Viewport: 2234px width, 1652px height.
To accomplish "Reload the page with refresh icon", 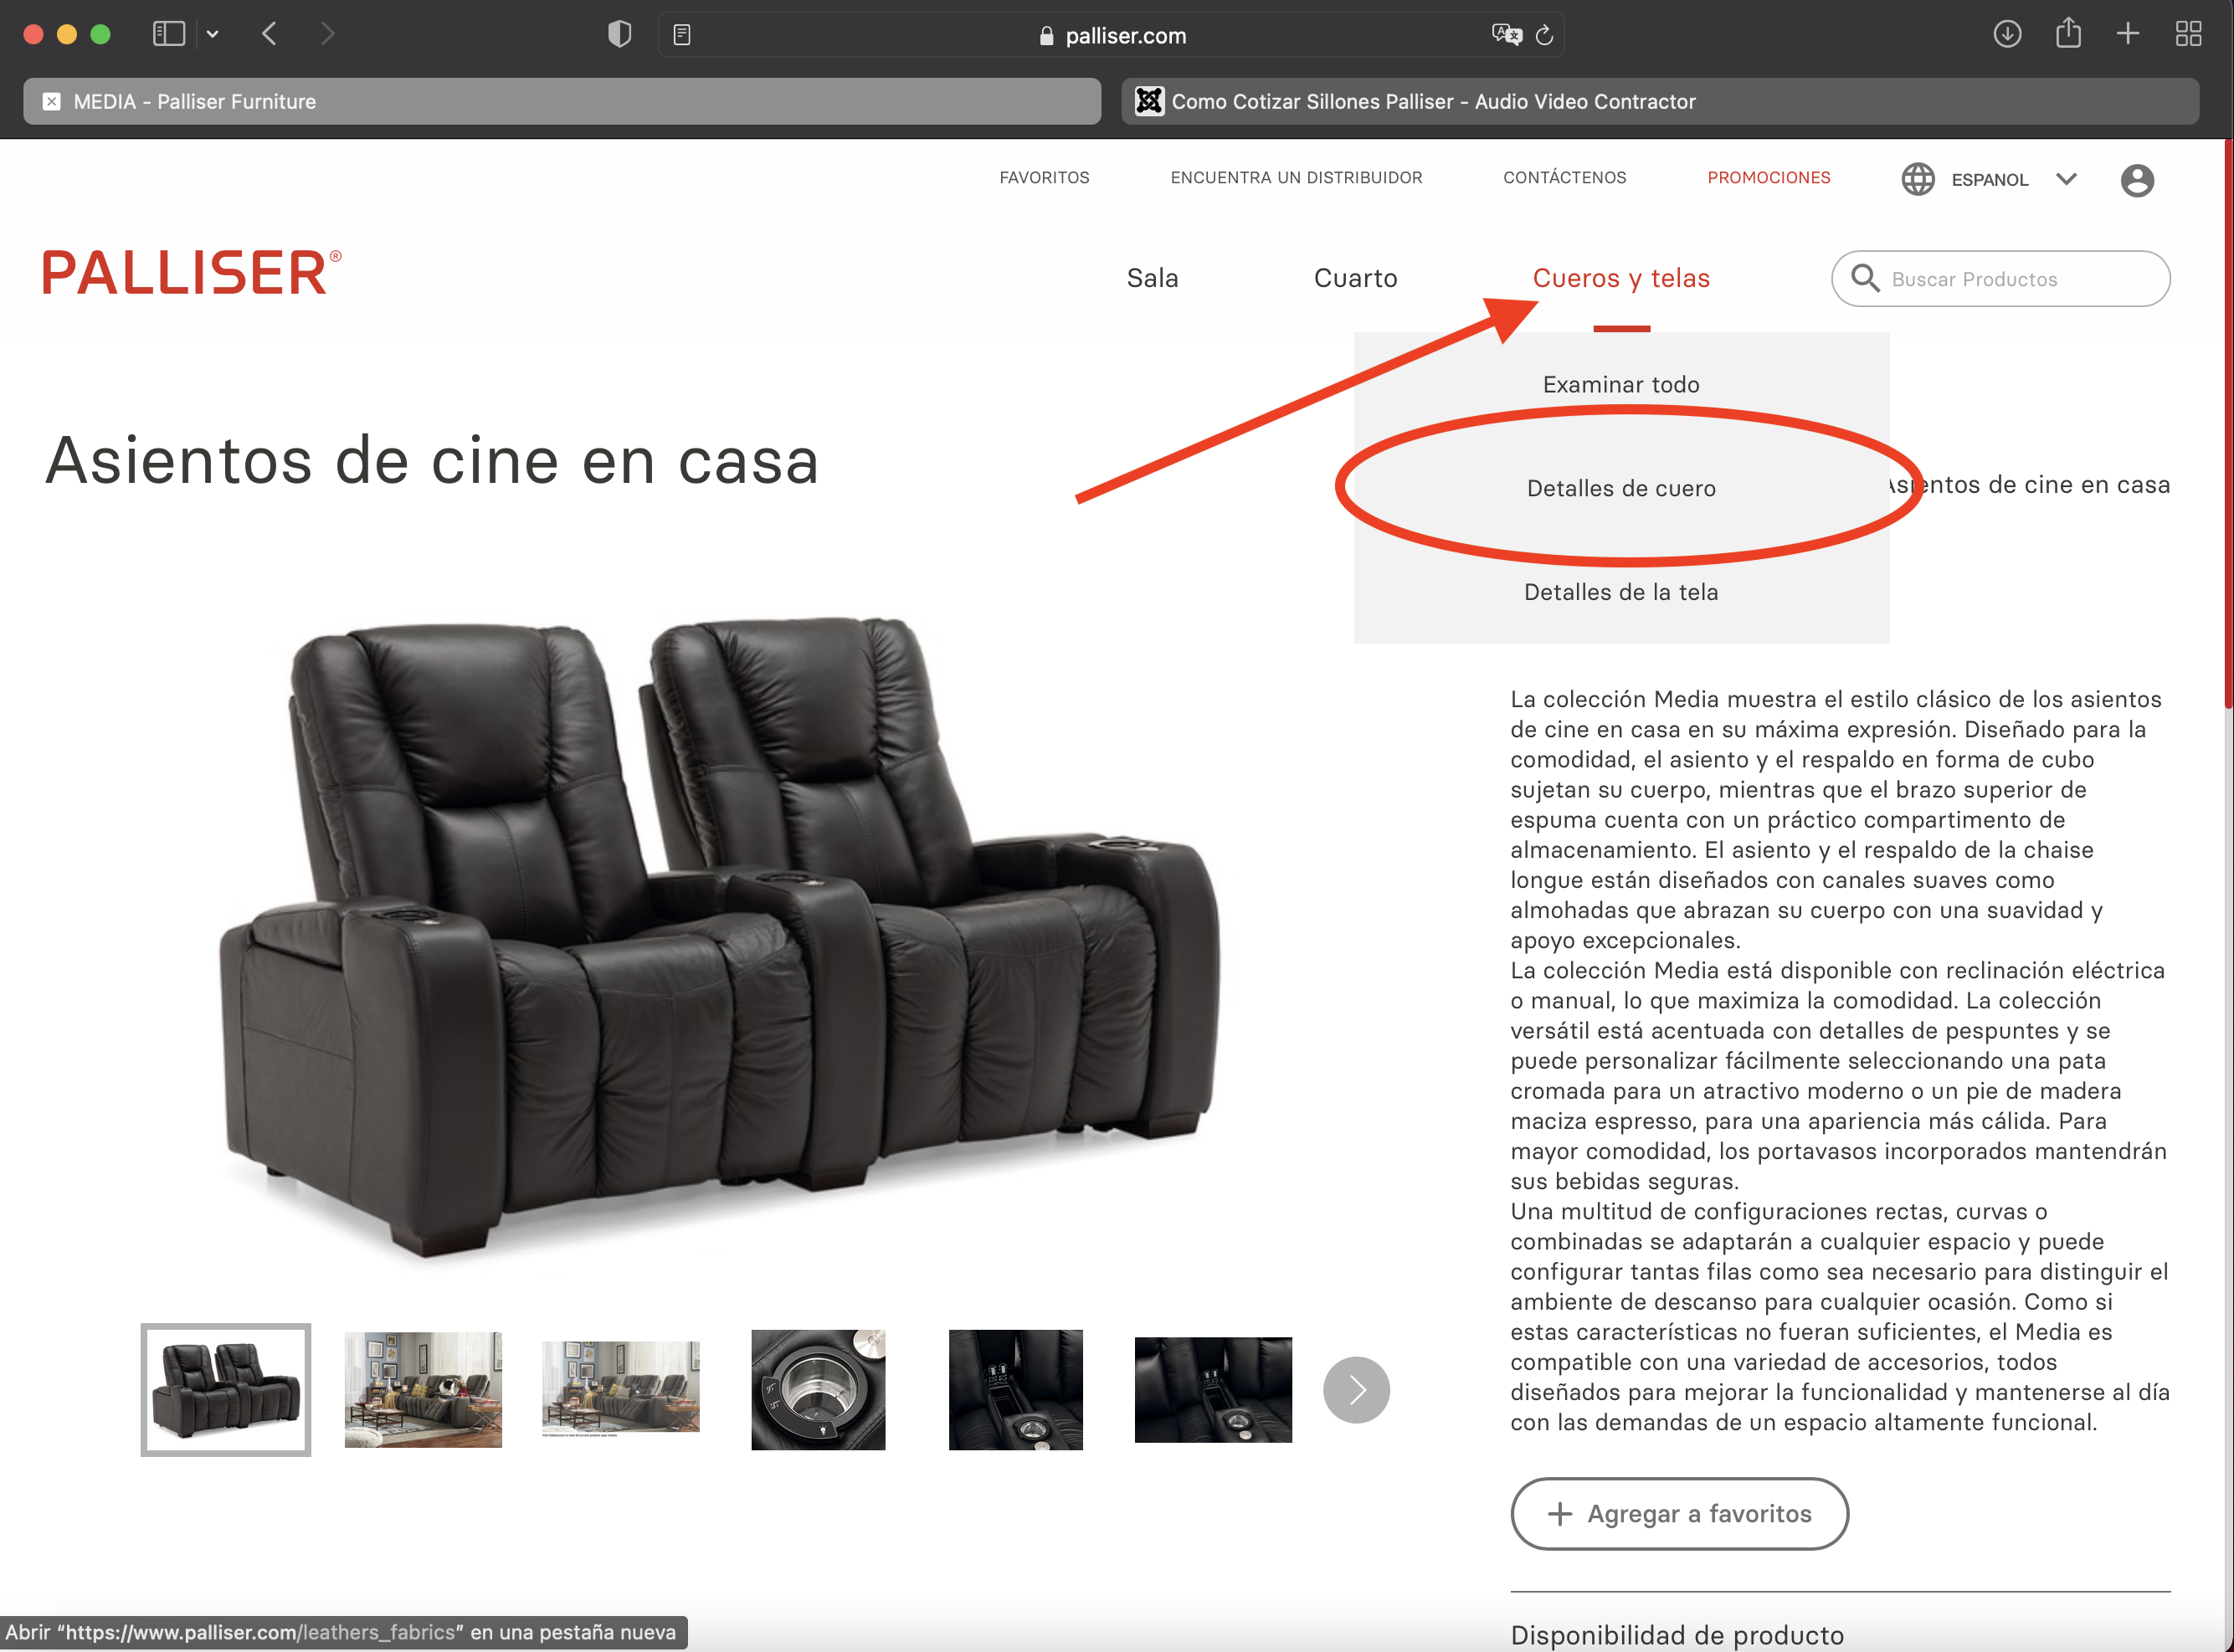I will (x=1544, y=35).
